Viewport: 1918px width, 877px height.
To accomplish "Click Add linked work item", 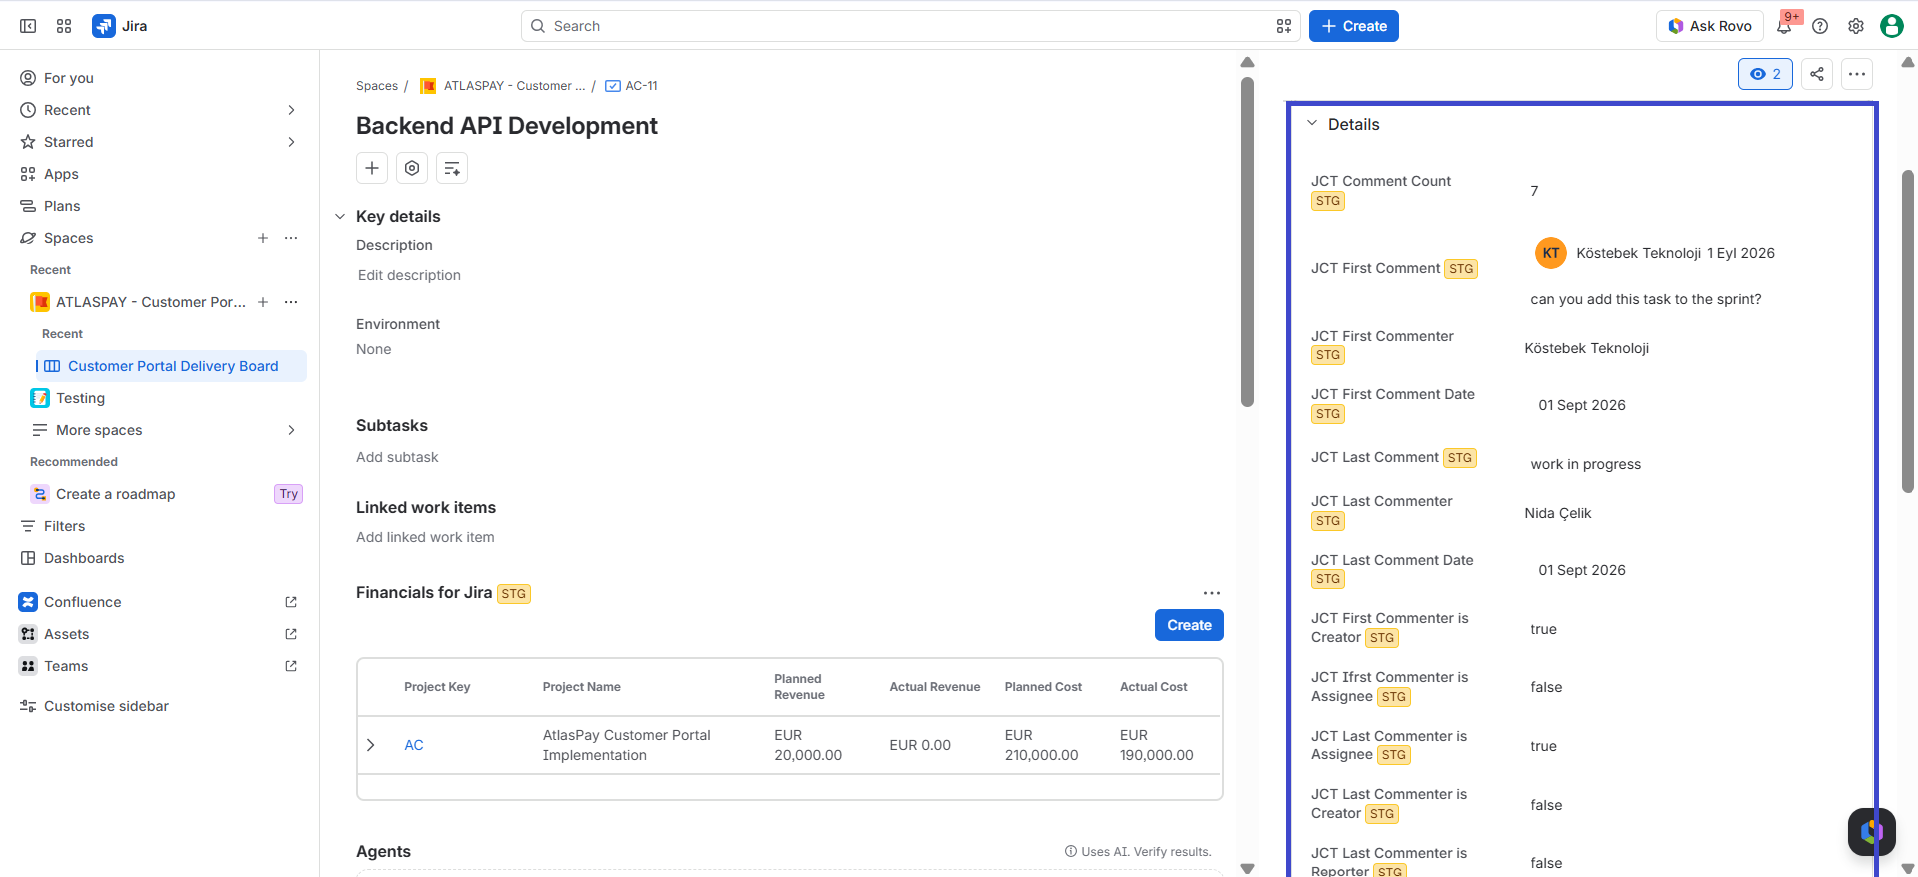I will point(425,537).
